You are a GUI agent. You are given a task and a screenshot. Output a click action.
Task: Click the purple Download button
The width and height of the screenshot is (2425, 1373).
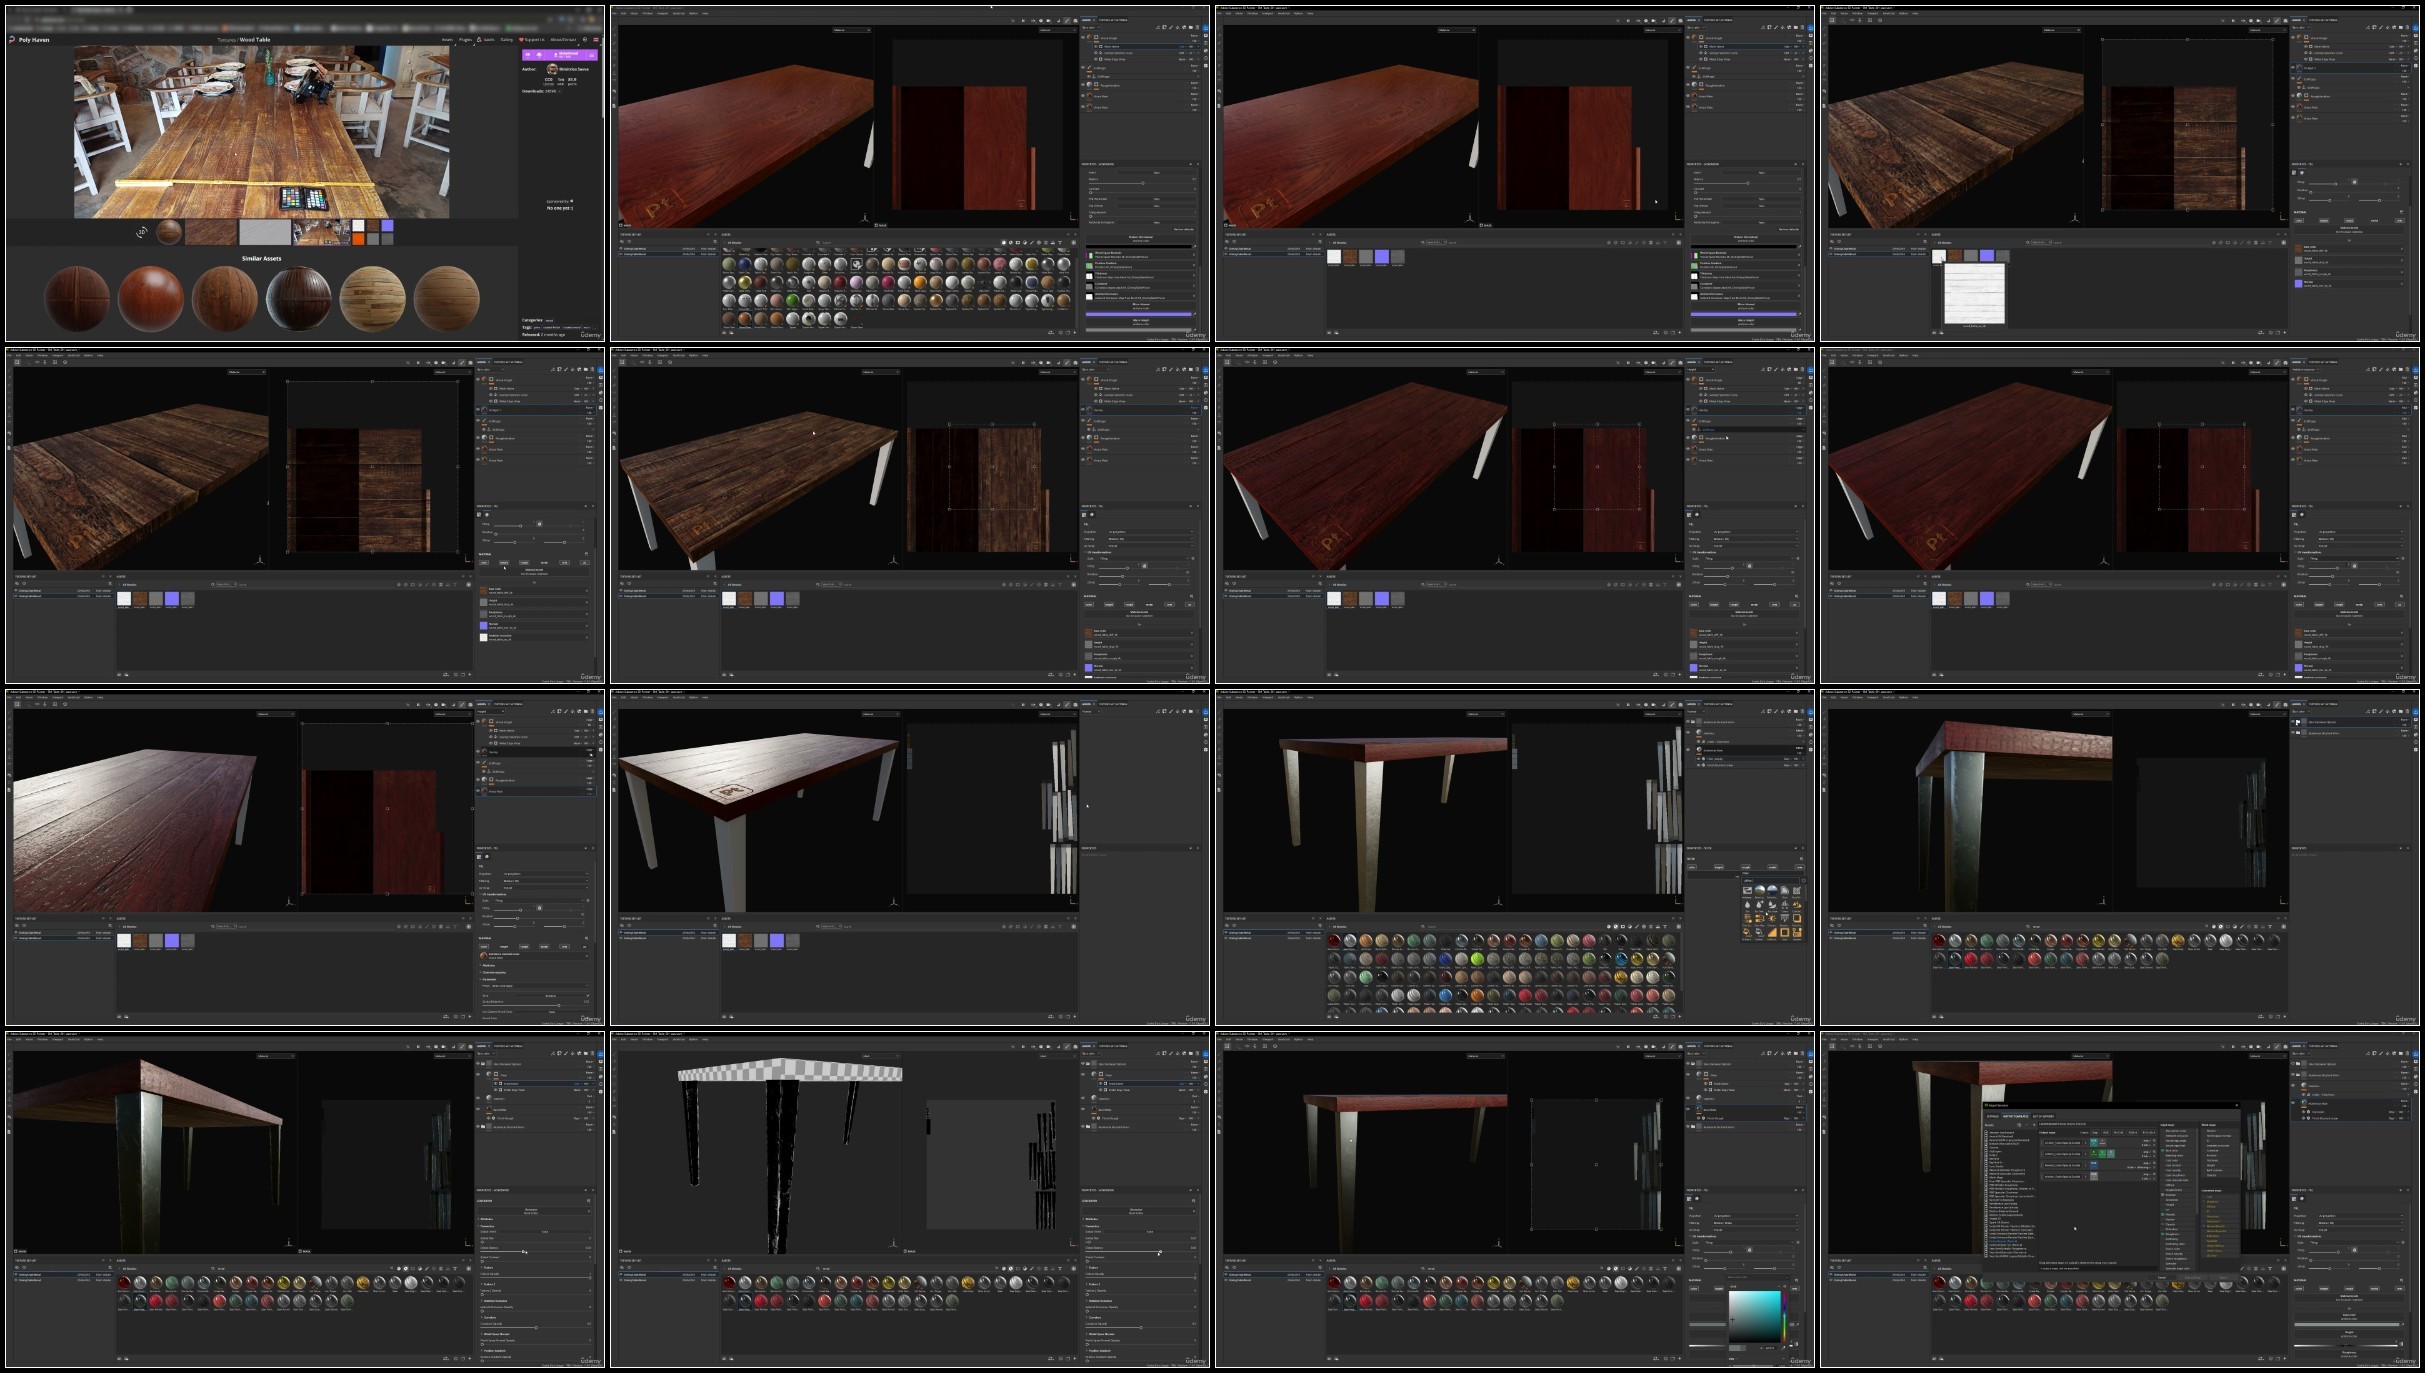[566, 55]
